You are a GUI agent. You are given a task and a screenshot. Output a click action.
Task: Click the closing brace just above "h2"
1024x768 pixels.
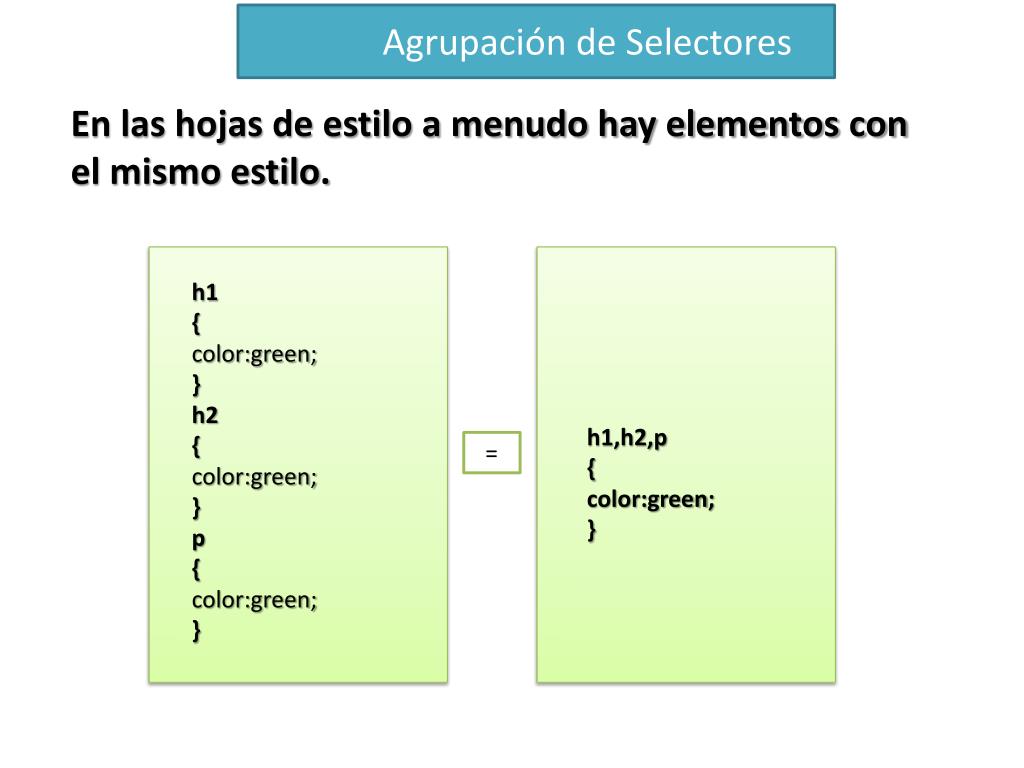(196, 385)
